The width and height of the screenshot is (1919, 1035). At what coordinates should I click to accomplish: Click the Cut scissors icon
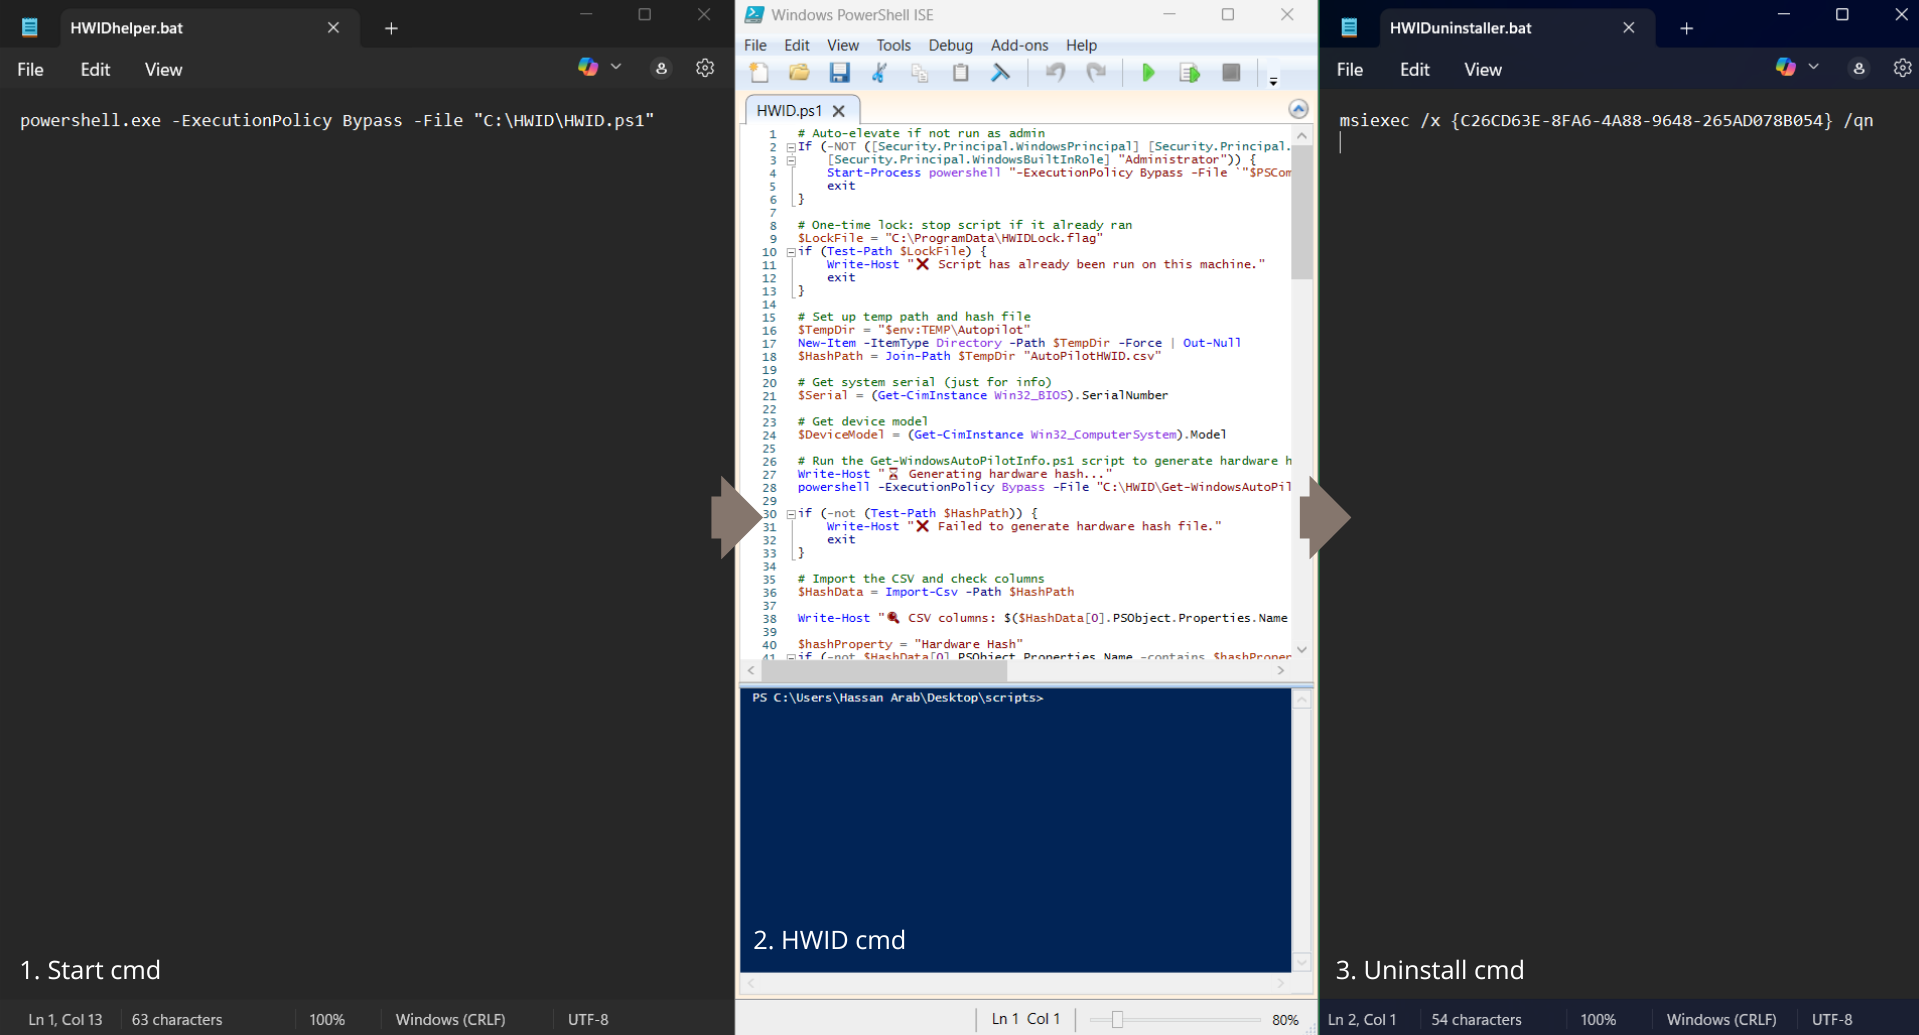(880, 73)
